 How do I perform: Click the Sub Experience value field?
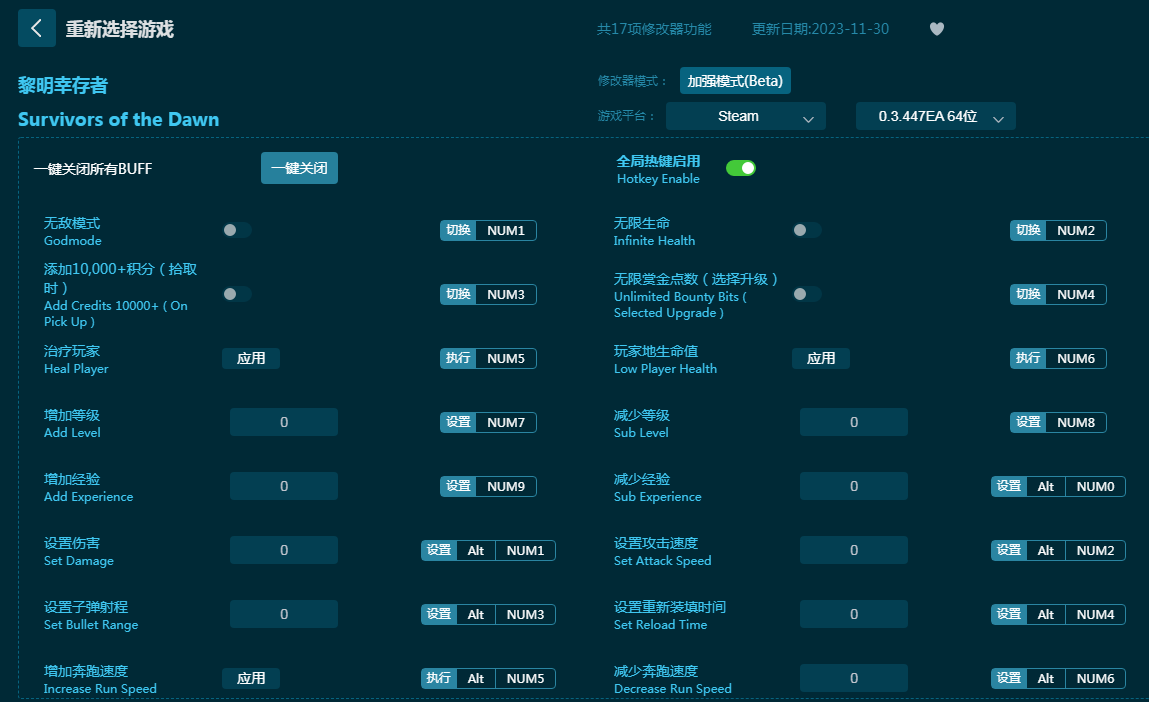click(854, 486)
